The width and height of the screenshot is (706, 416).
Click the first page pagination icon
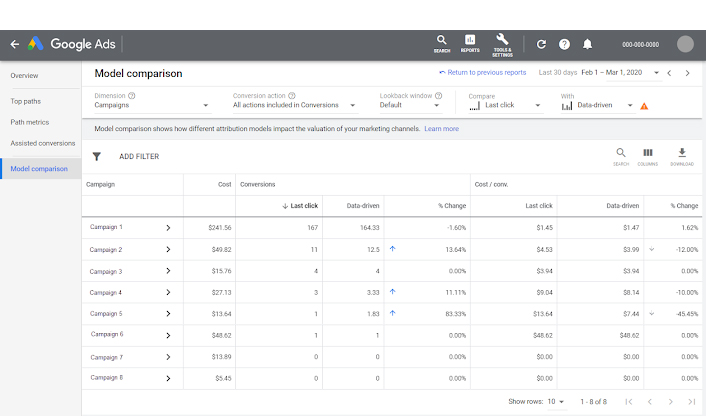629,402
